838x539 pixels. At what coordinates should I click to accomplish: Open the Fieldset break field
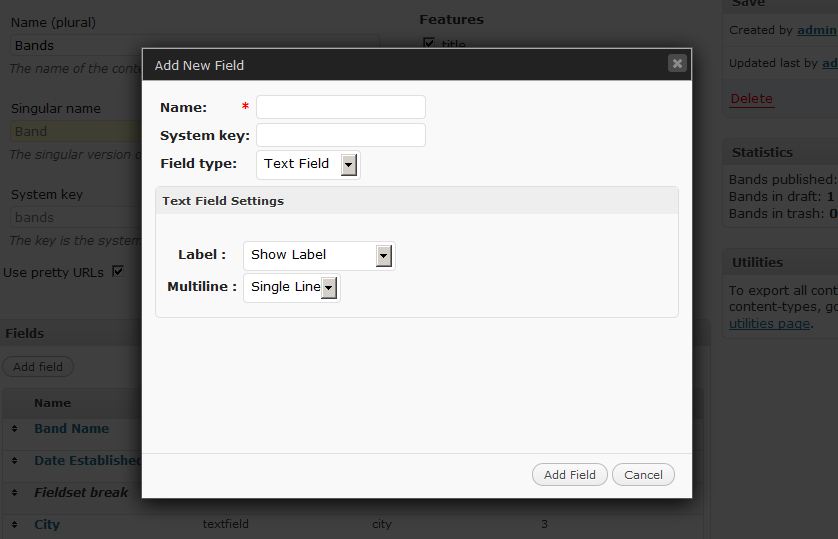(81, 493)
